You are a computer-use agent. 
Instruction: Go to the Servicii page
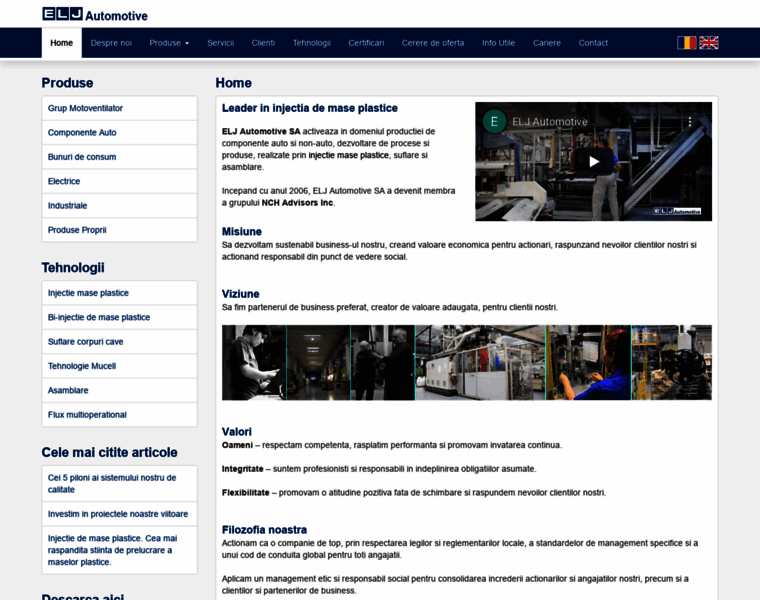point(221,43)
